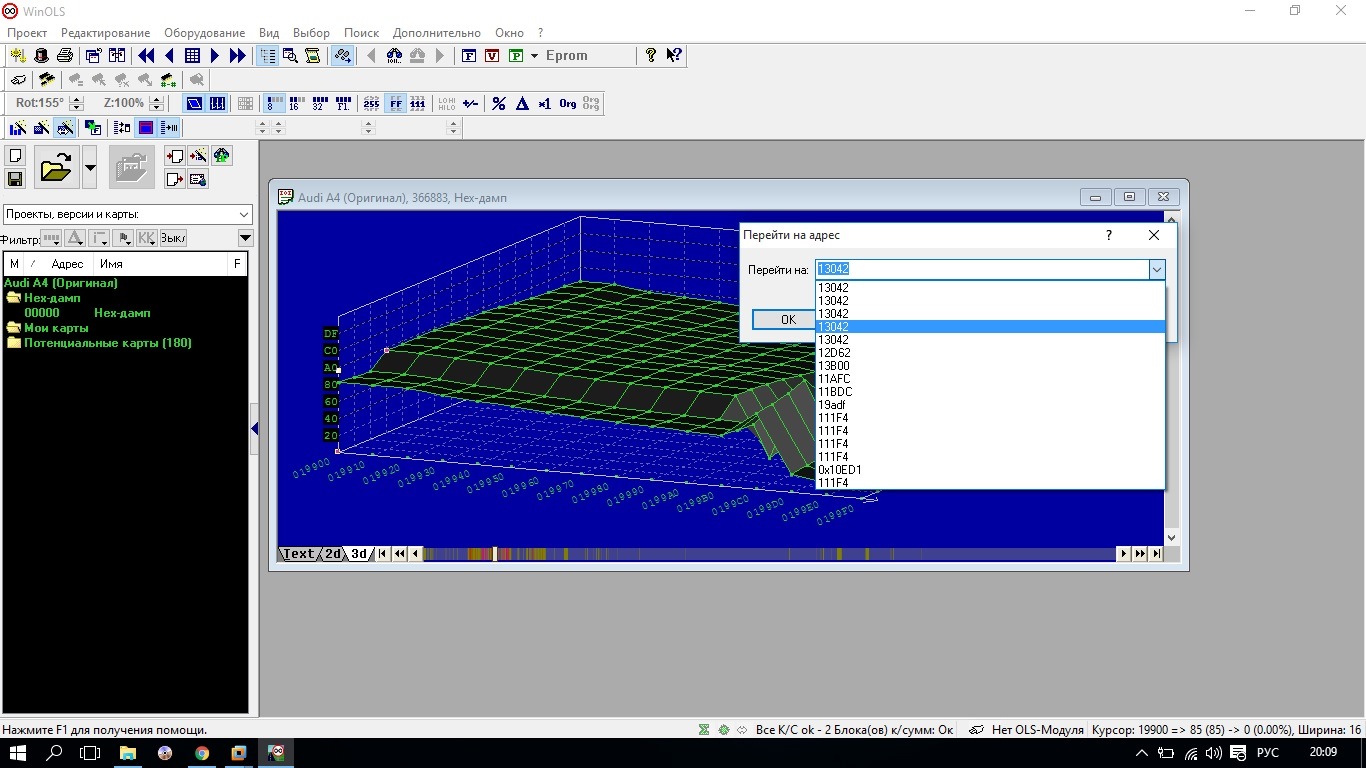Click the context help pointer icon
Screen dimensions: 1366x768
[x=674, y=56]
